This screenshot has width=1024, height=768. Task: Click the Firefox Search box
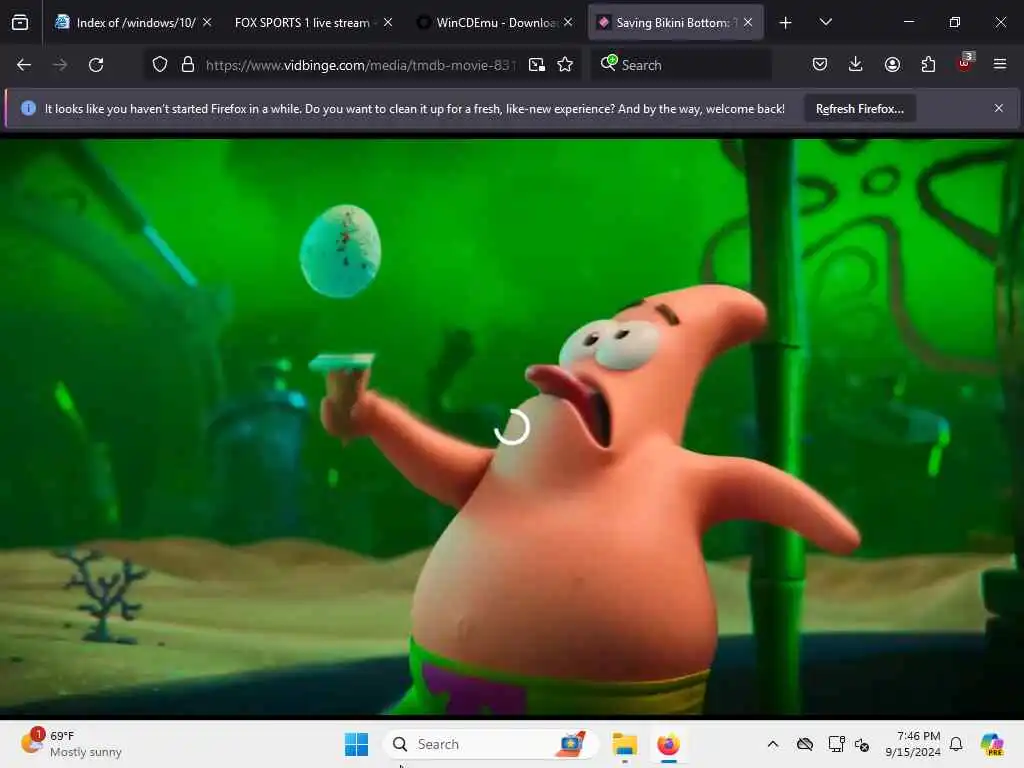tap(680, 65)
